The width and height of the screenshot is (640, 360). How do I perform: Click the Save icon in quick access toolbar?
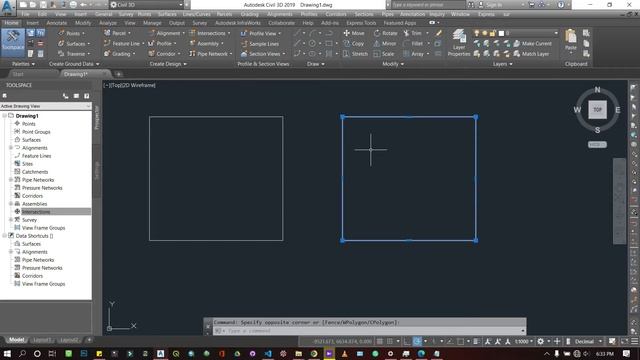click(x=42, y=5)
